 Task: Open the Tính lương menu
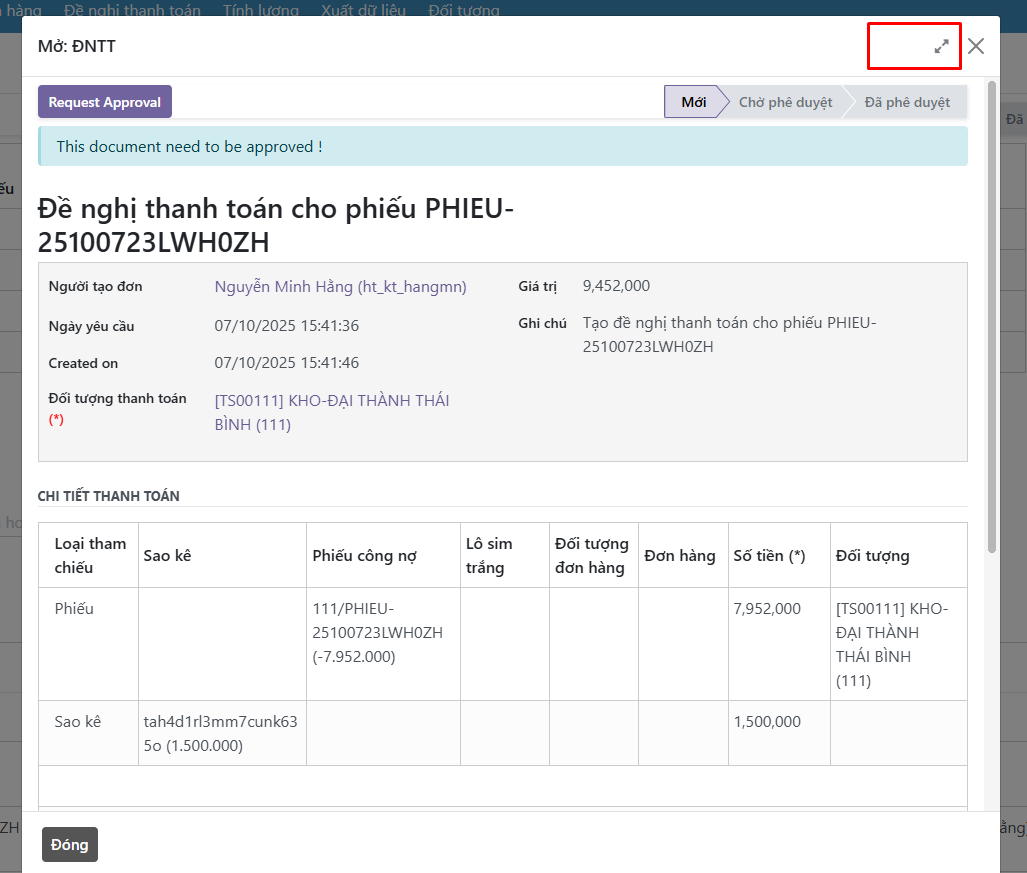(260, 10)
